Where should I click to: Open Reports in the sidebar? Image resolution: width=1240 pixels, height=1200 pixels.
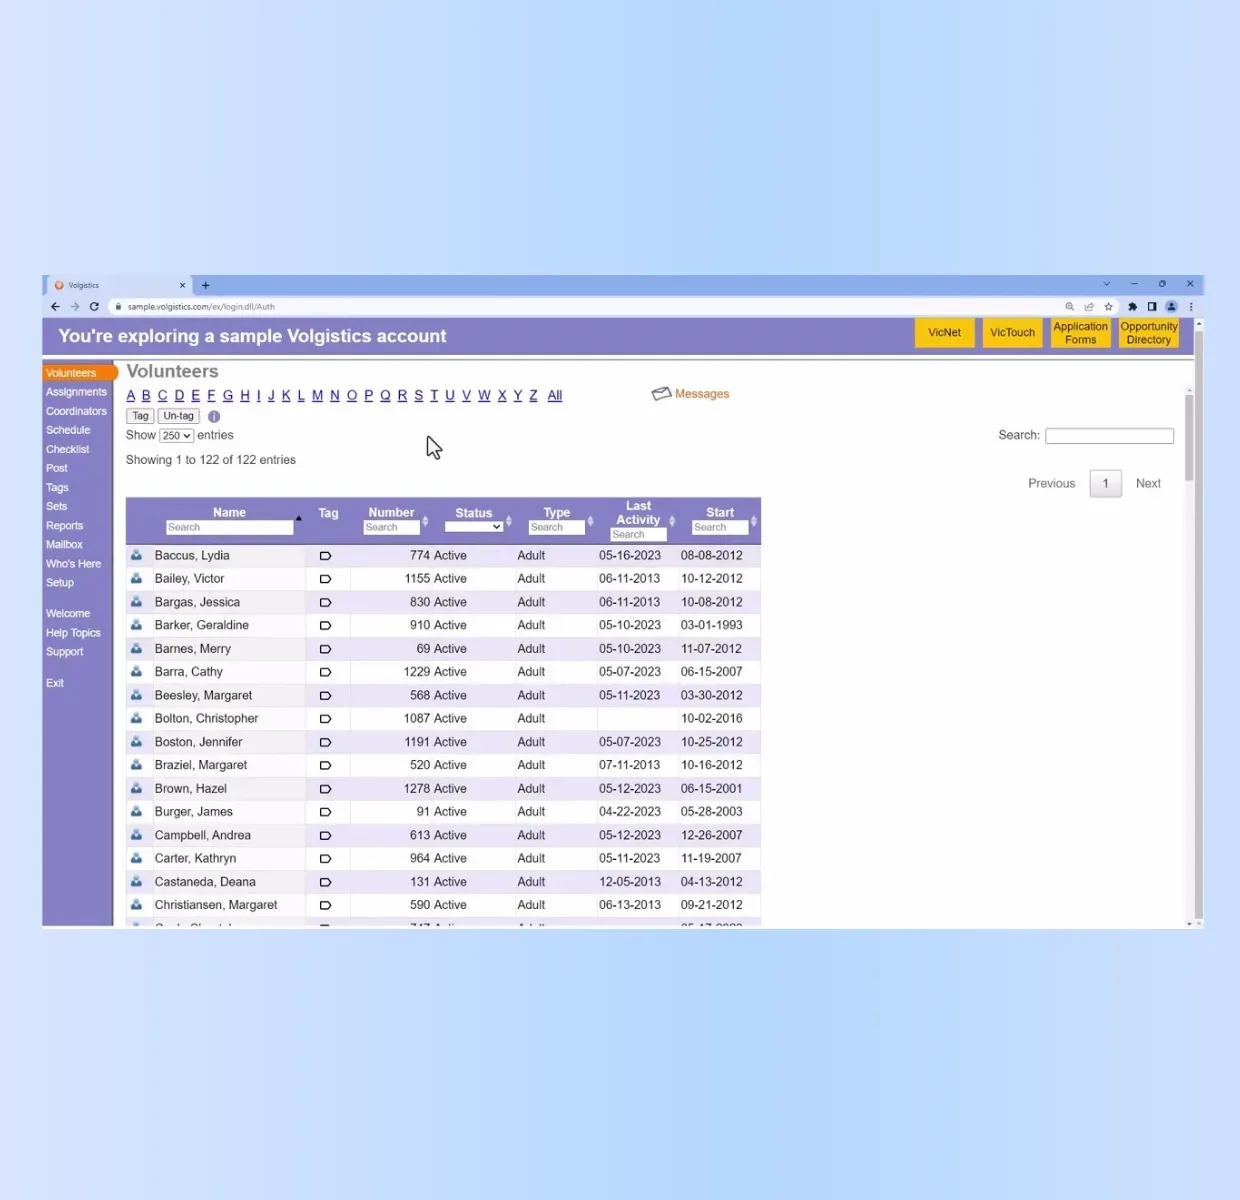64,526
